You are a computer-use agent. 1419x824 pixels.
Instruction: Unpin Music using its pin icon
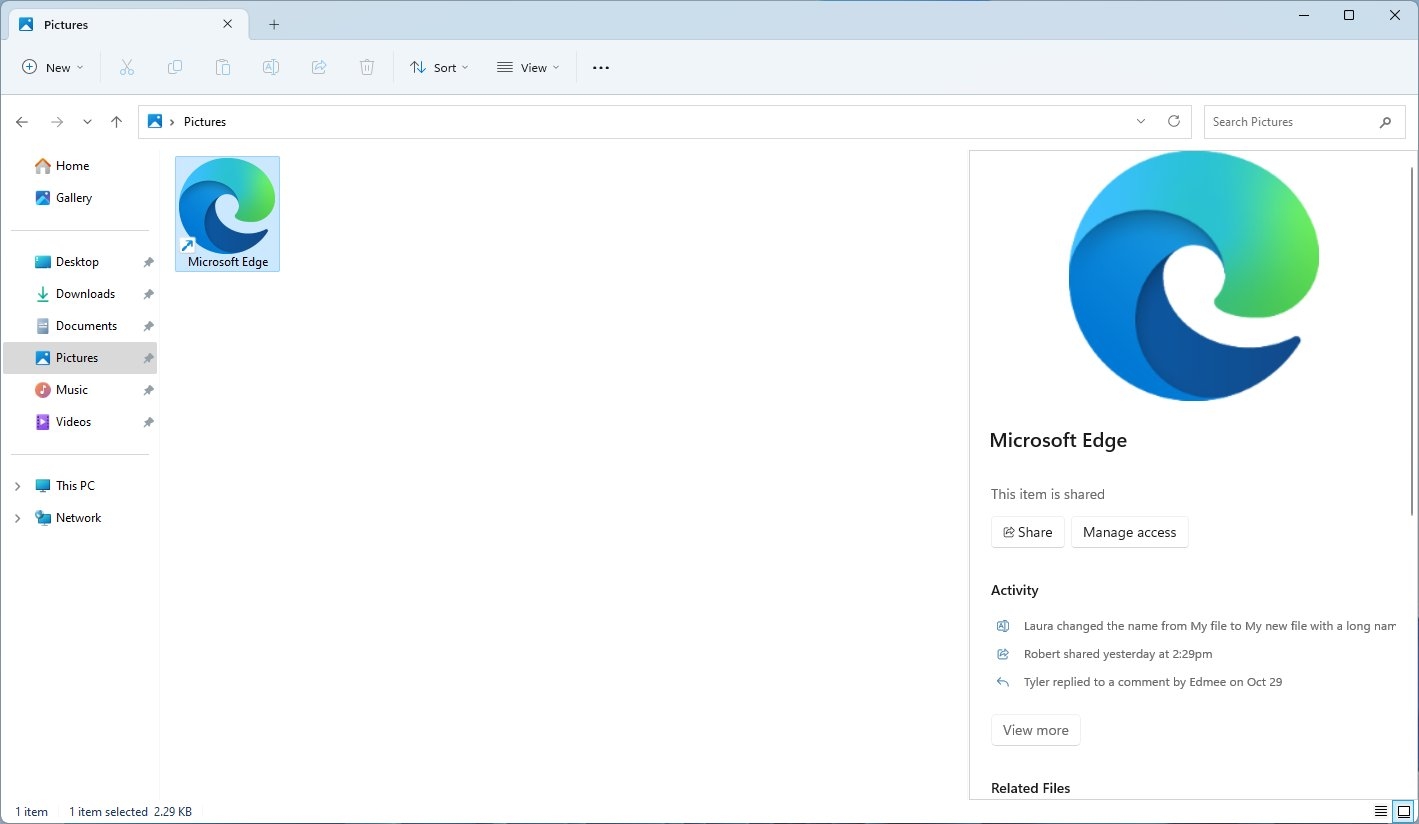tap(148, 390)
